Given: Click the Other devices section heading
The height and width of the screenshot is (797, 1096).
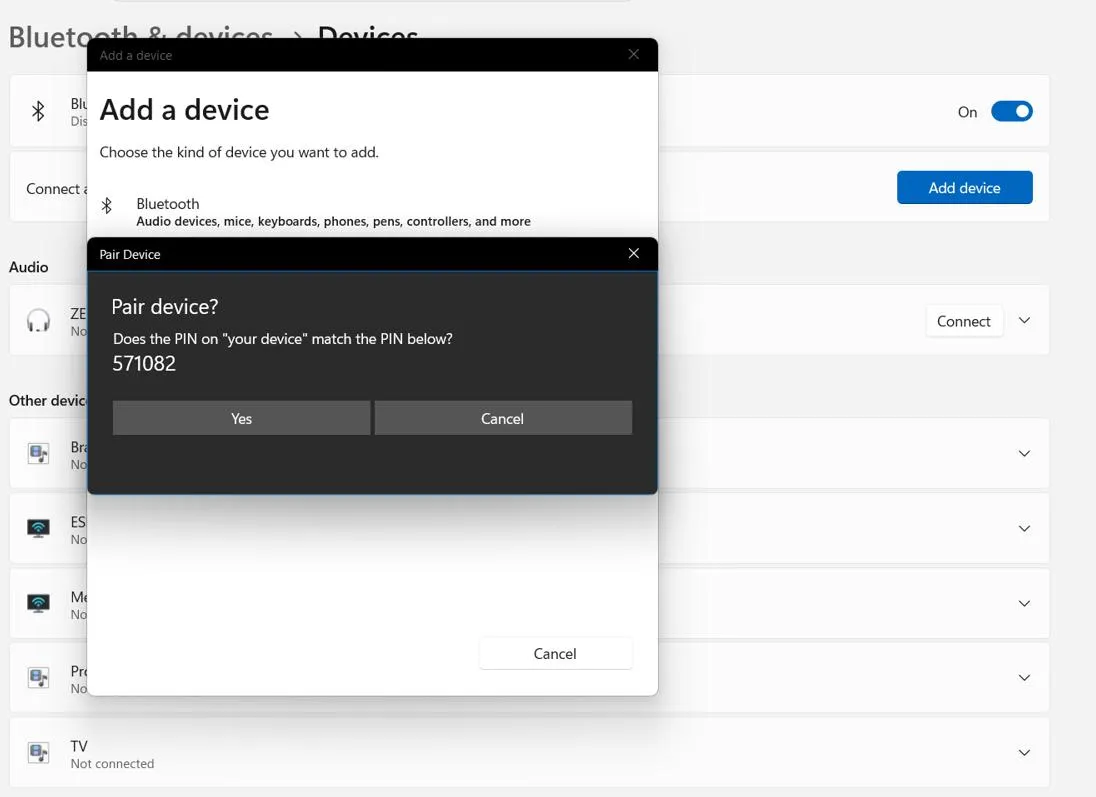Looking at the screenshot, I should tap(48, 400).
